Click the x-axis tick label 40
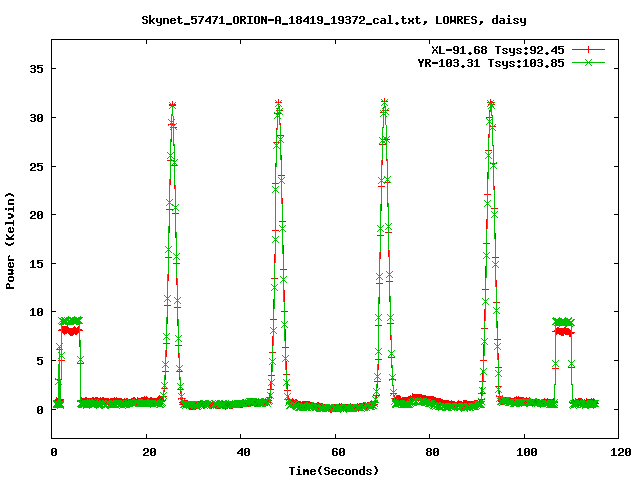 (x=243, y=452)
